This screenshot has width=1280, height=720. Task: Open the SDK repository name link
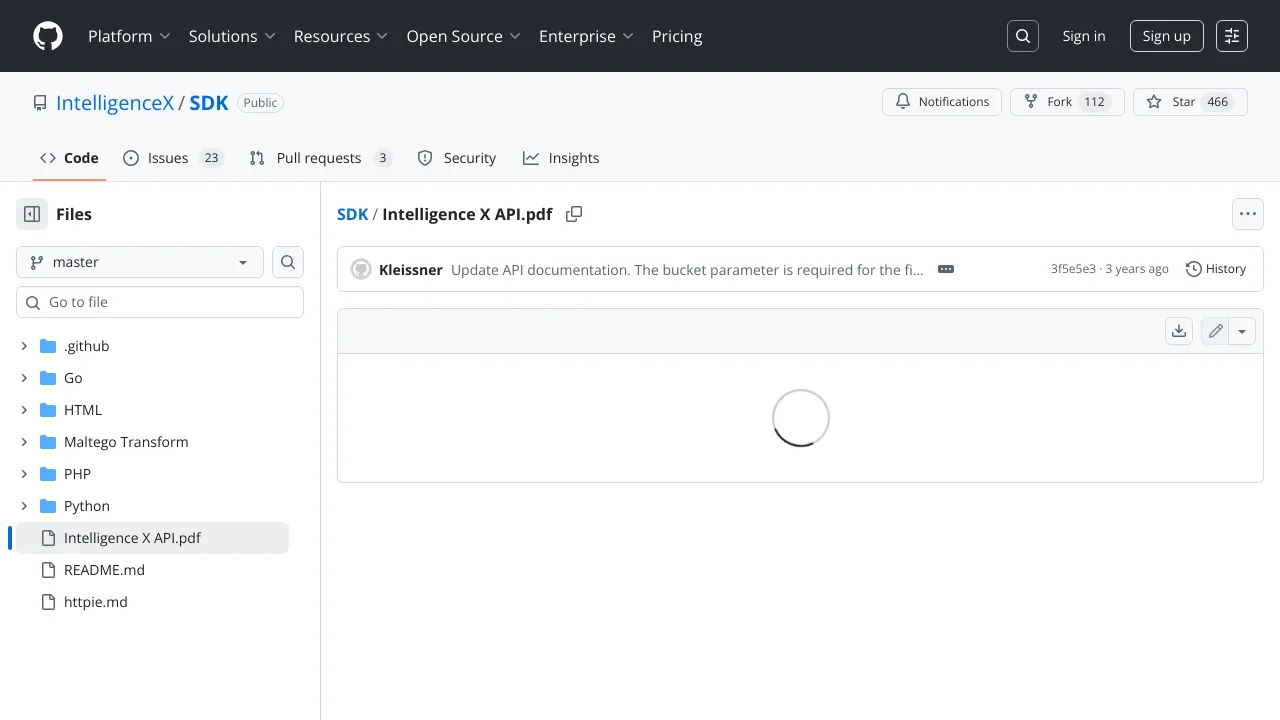[x=209, y=103]
